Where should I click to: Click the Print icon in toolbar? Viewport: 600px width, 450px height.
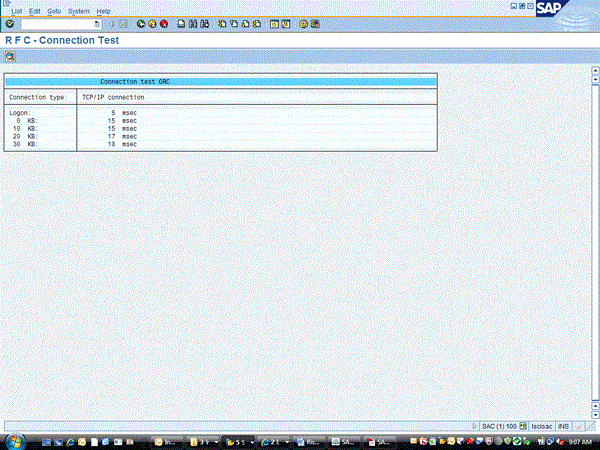(179, 23)
